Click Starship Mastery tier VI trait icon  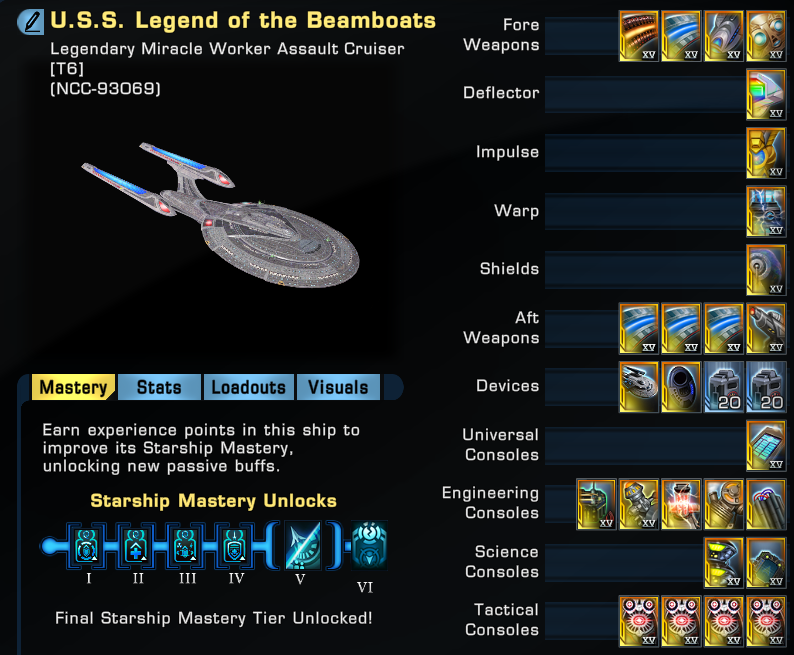(369, 545)
